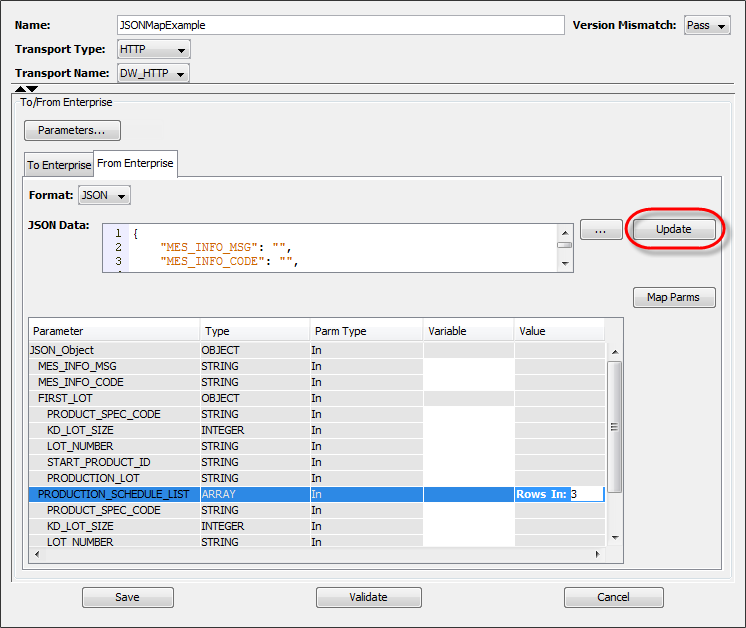Click in the Name text field
Screen dimensions: 746x628
point(340,25)
